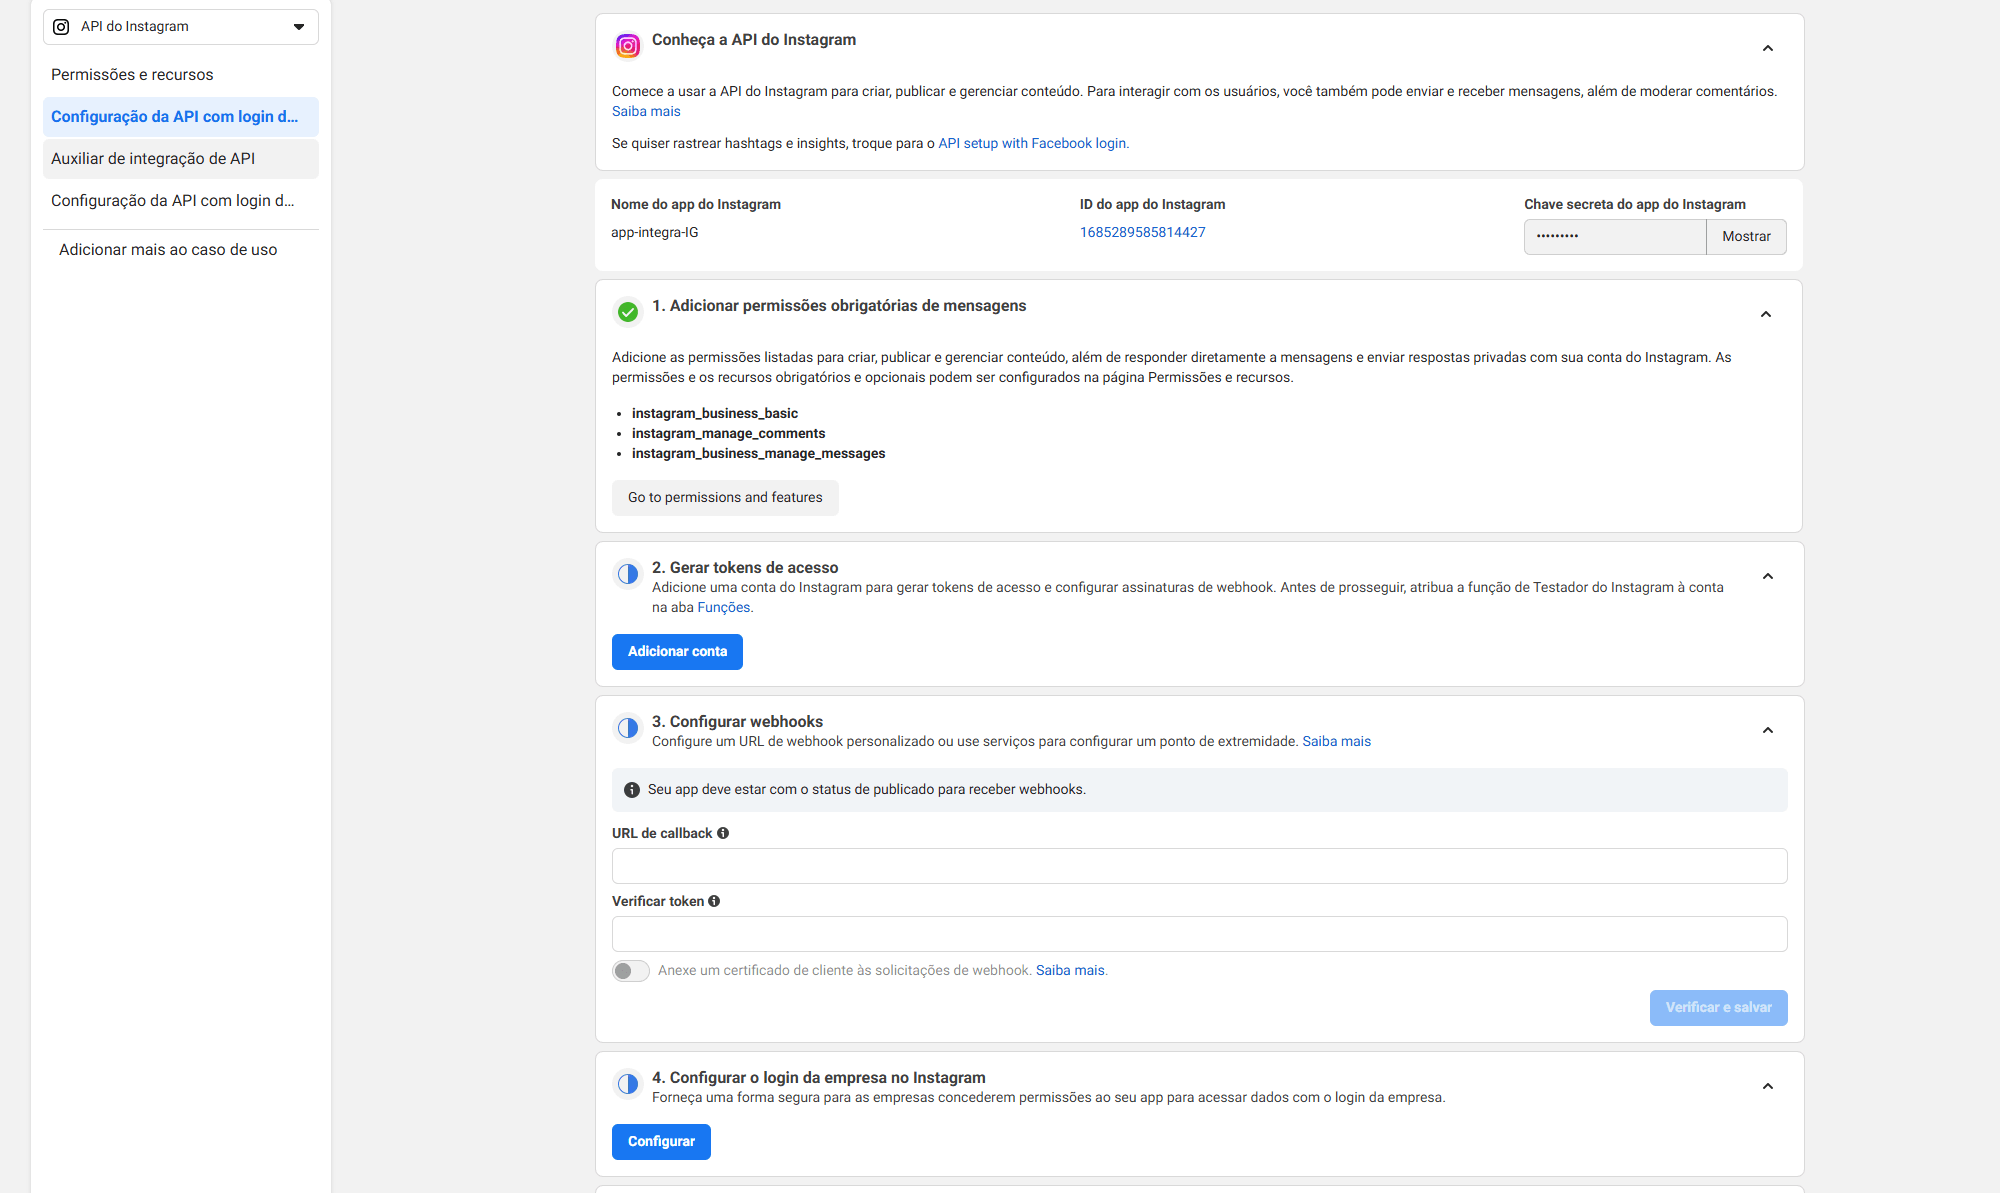This screenshot has width=2000, height=1193.
Task: Click the Instagram glyph in API do Instagram dropdown
Action: (61, 27)
